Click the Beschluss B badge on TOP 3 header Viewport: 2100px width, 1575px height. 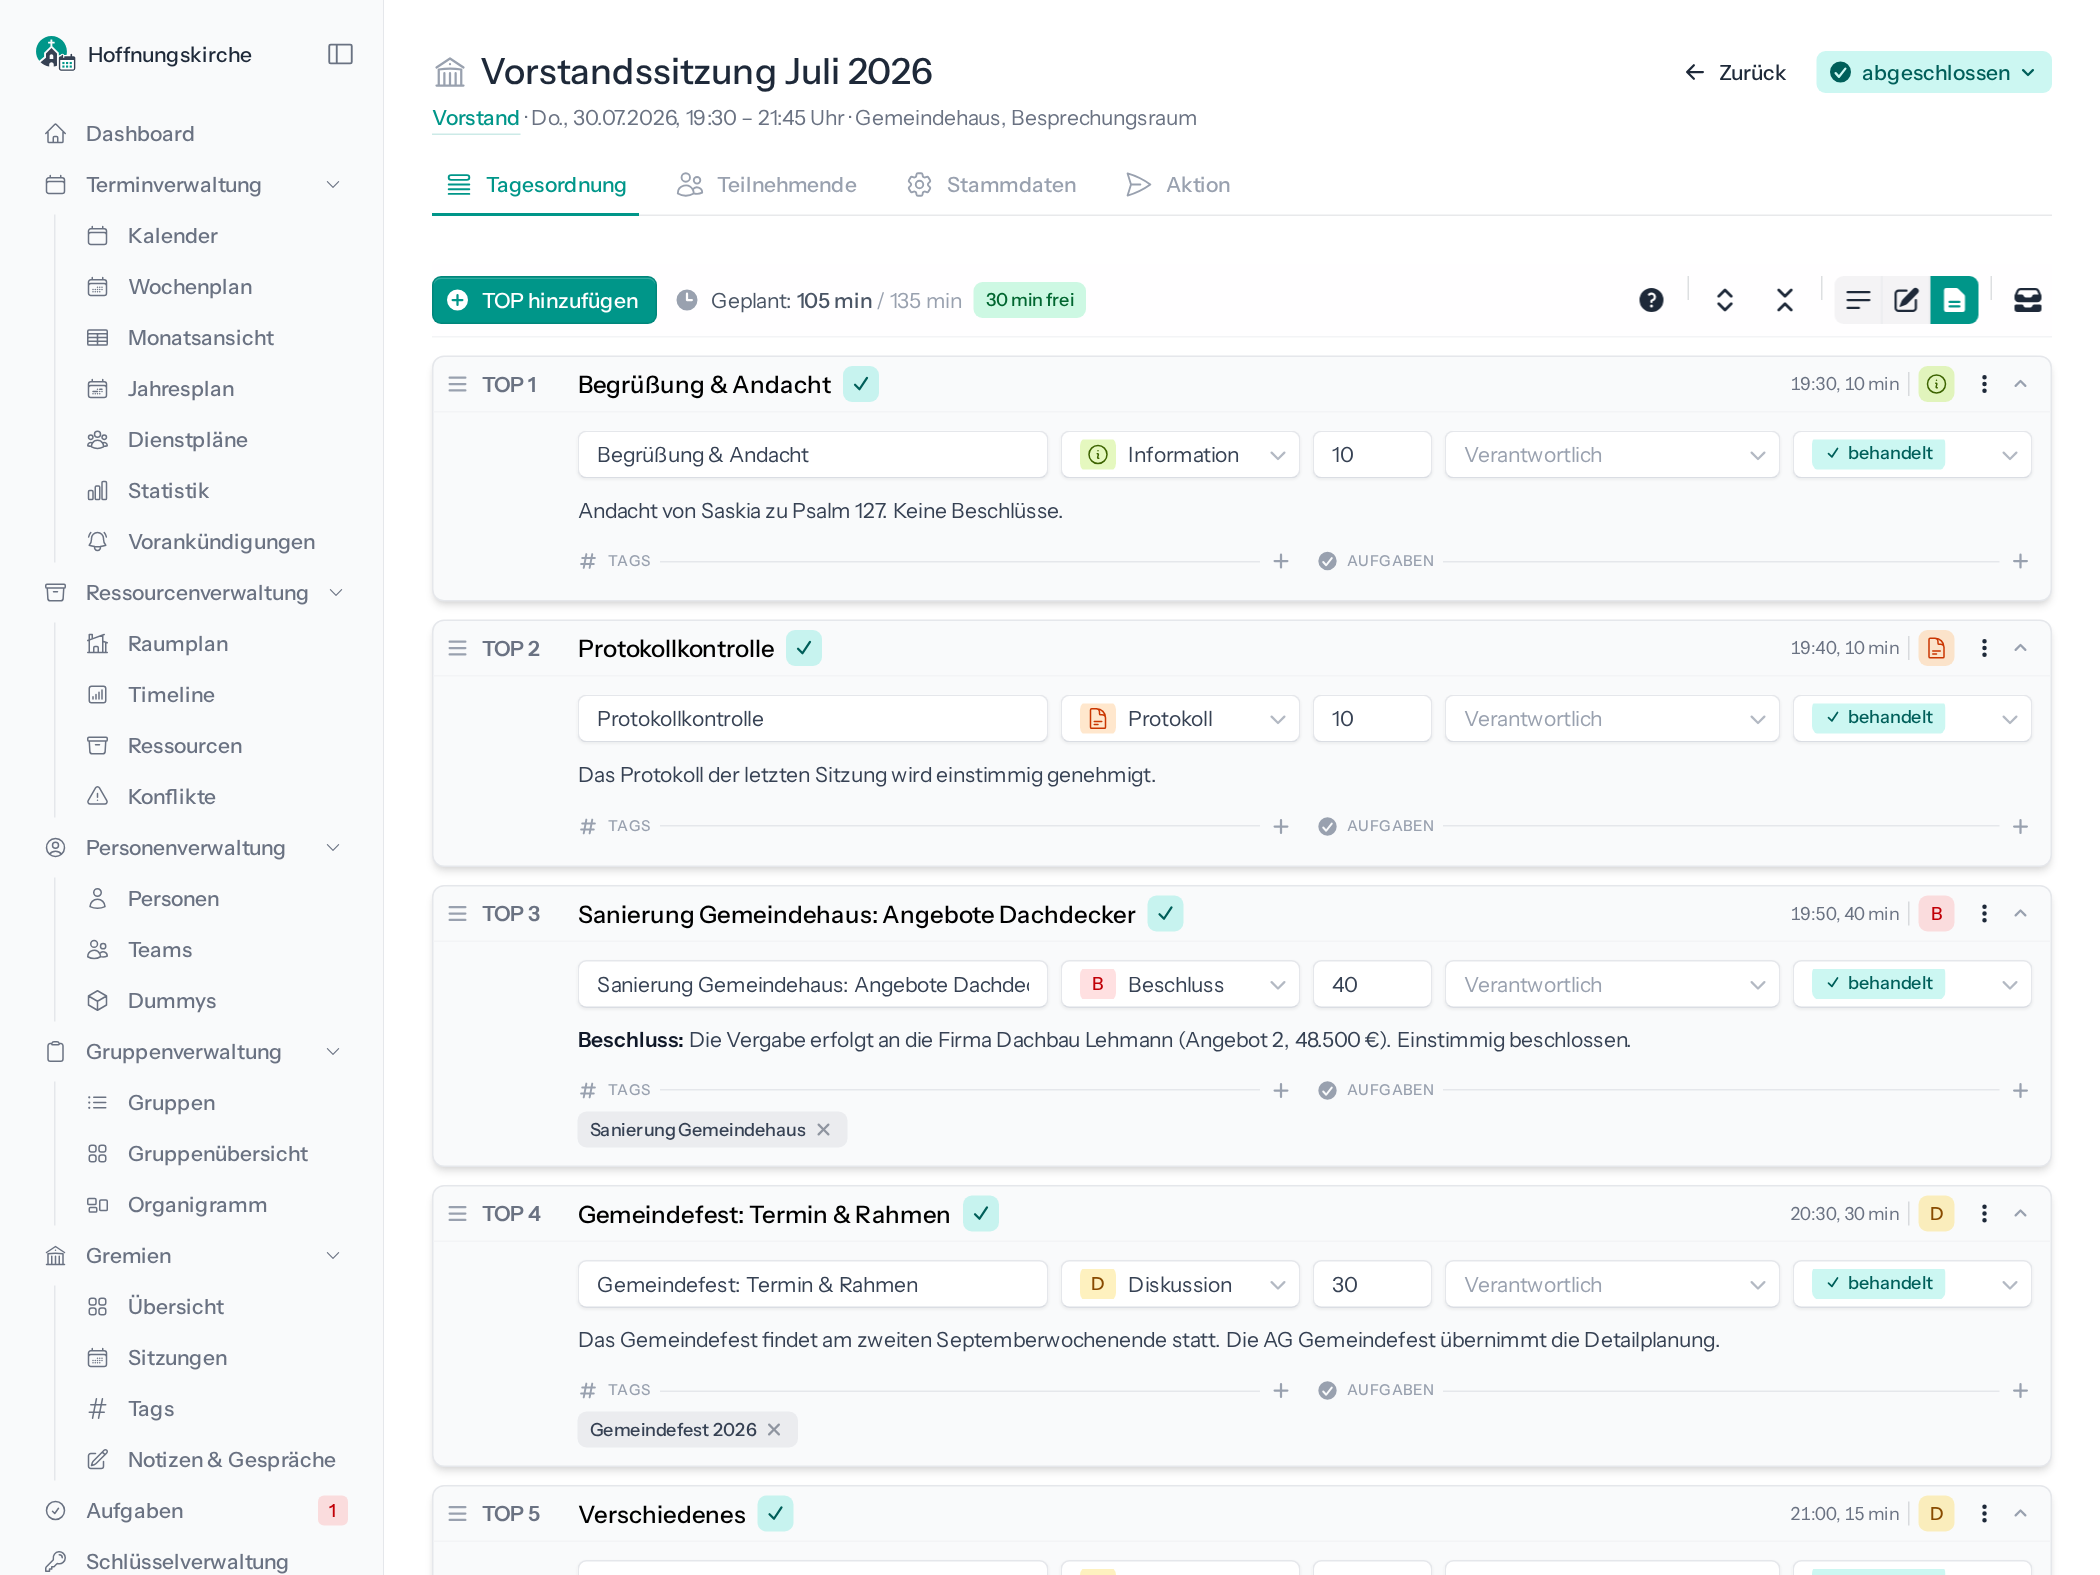1936,913
